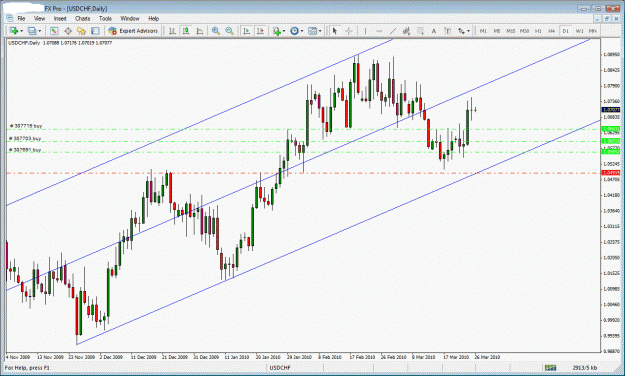Select the M1 timeframe button
Viewport: 625px width, 376px height.
tap(483, 31)
